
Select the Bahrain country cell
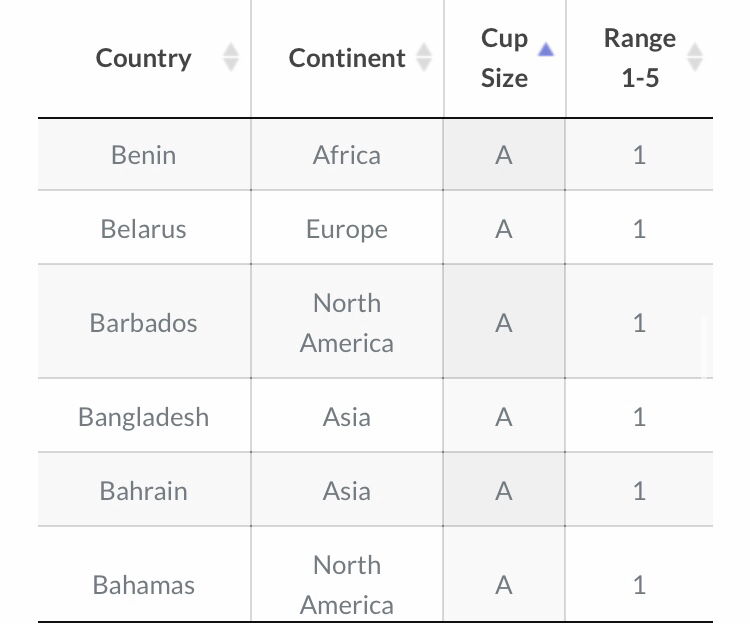point(144,490)
